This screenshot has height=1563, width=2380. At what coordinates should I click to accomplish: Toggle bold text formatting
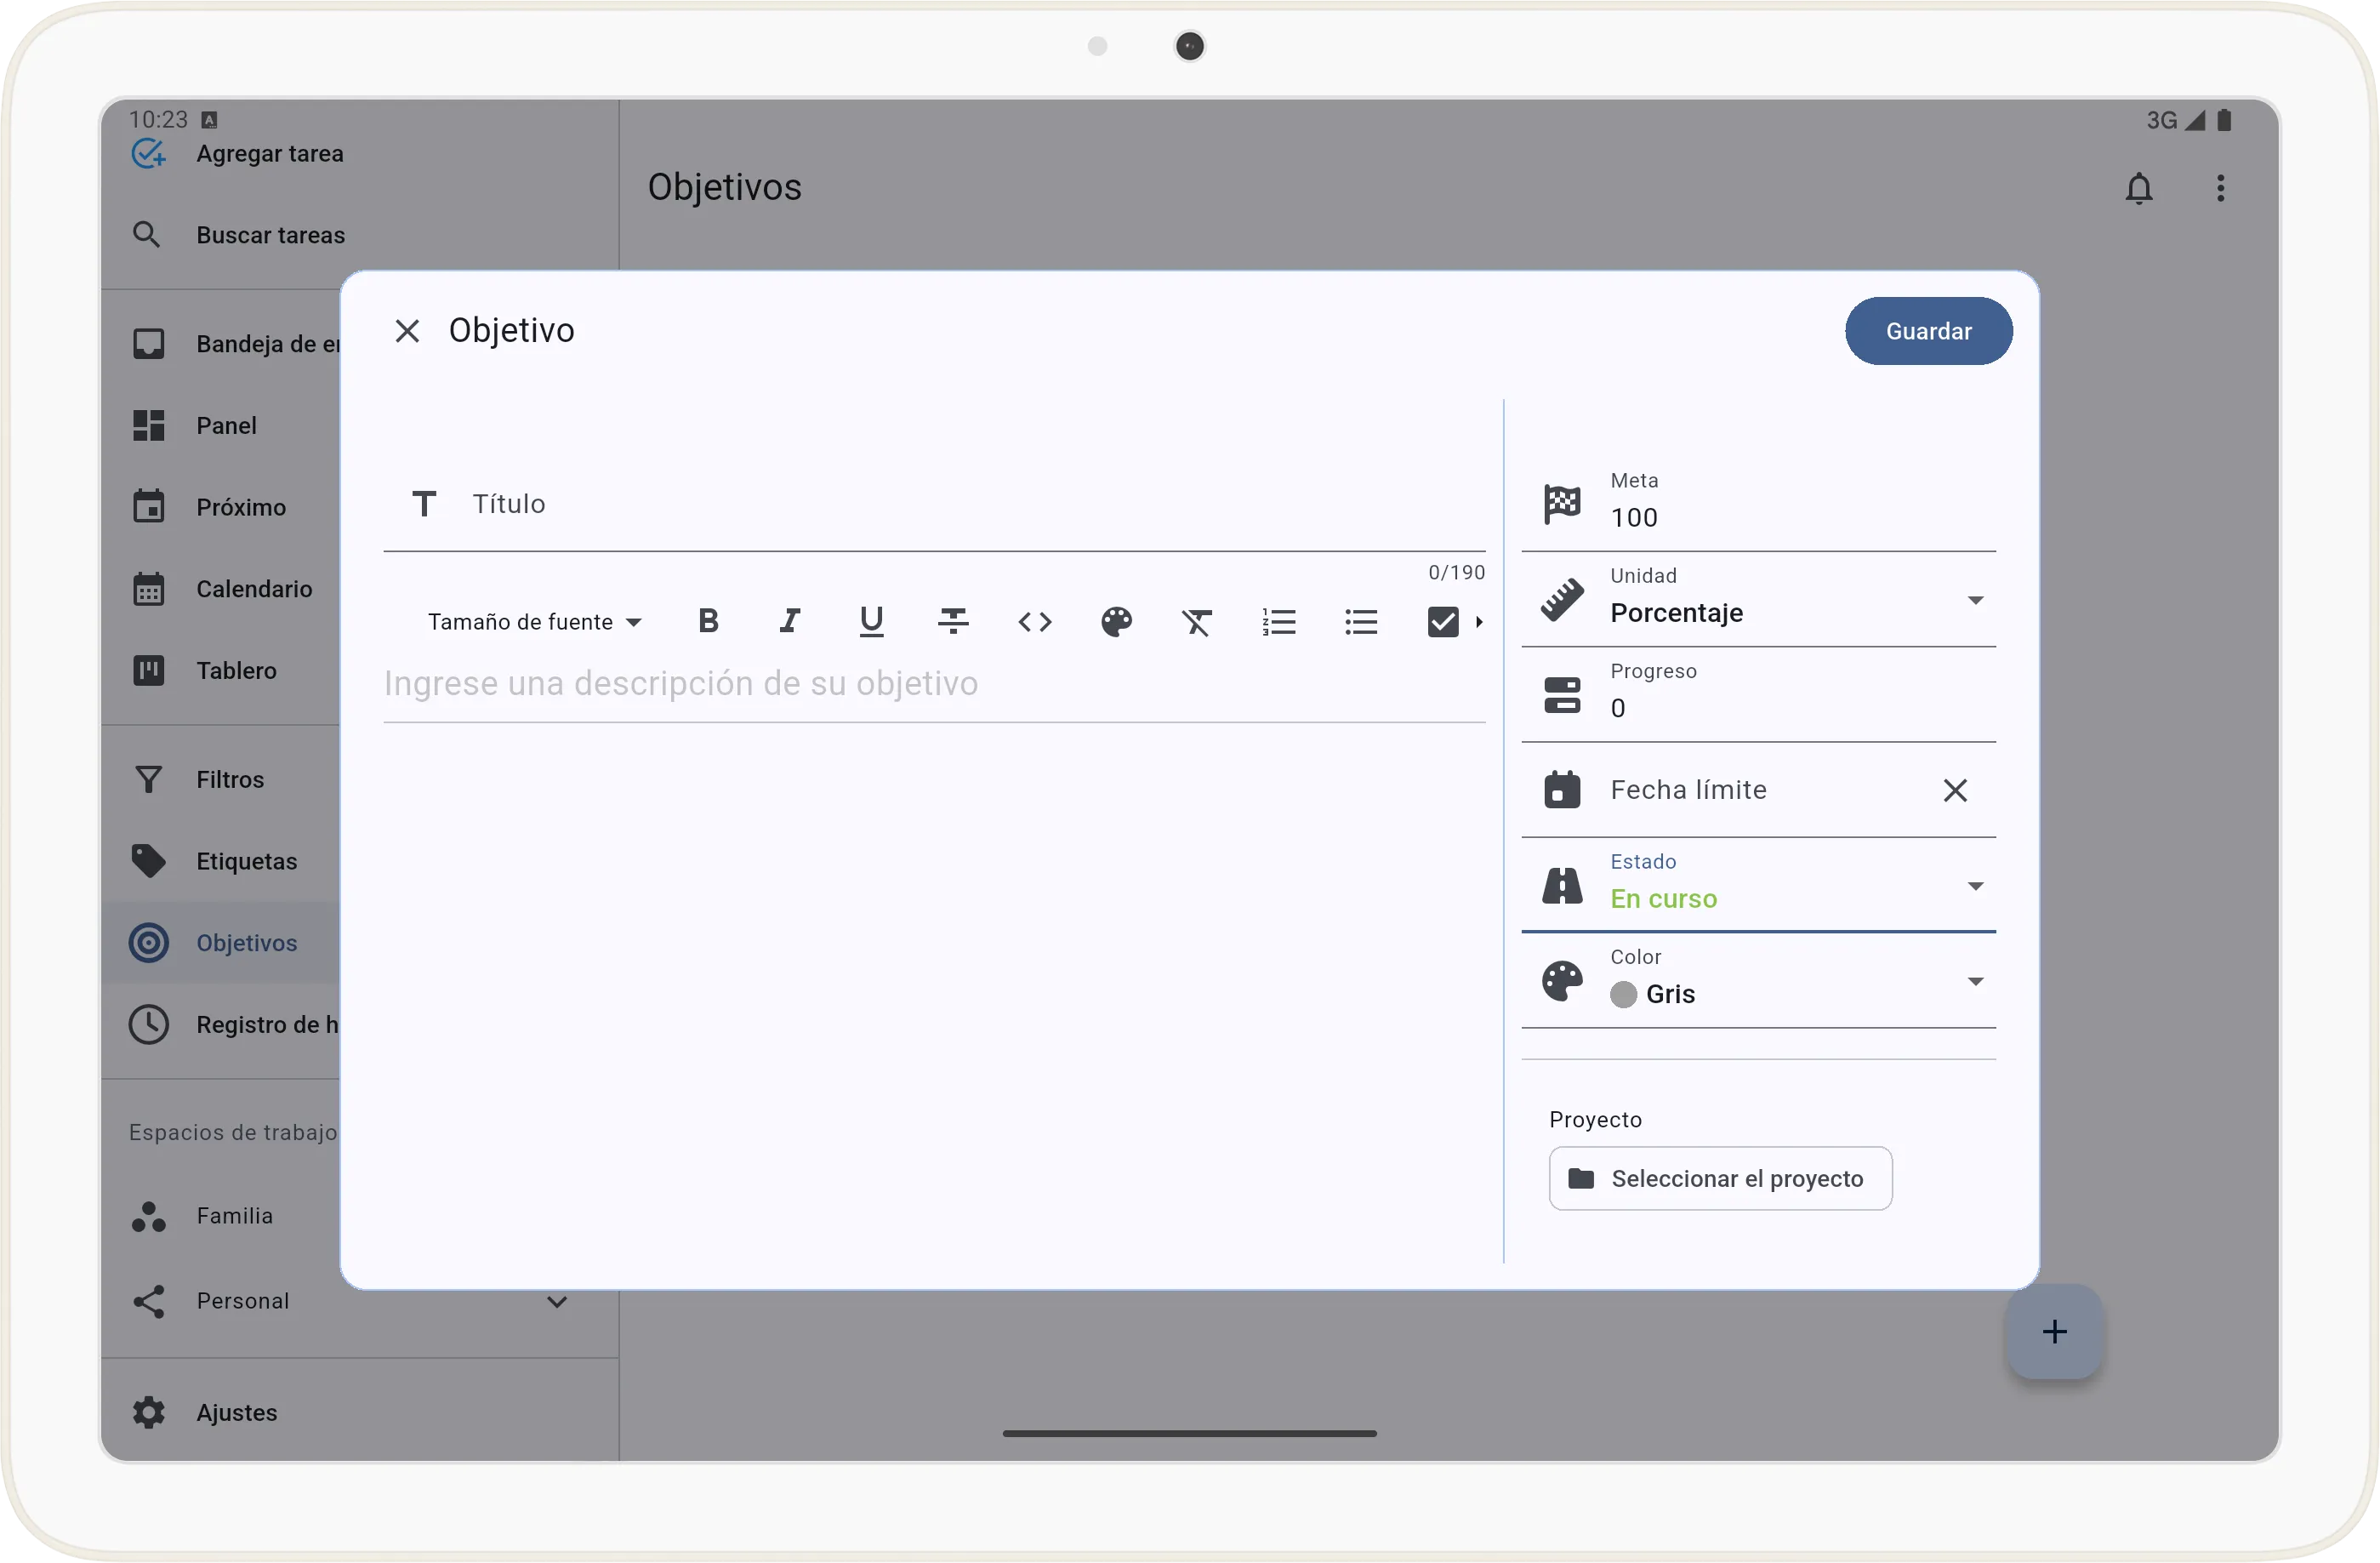click(708, 621)
